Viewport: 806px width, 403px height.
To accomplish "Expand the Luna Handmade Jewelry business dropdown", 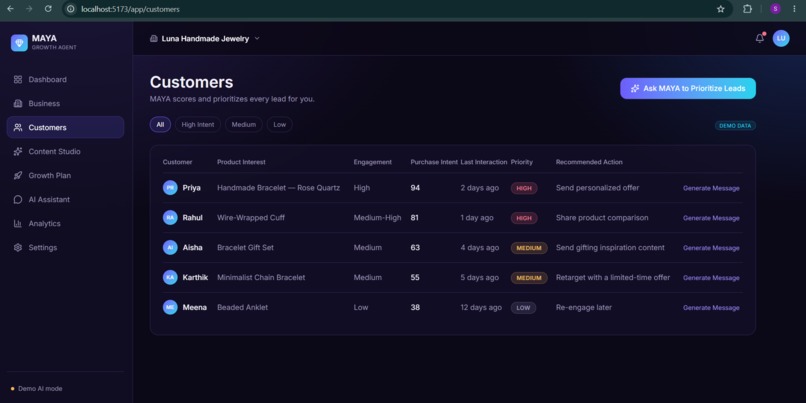I will coord(205,39).
